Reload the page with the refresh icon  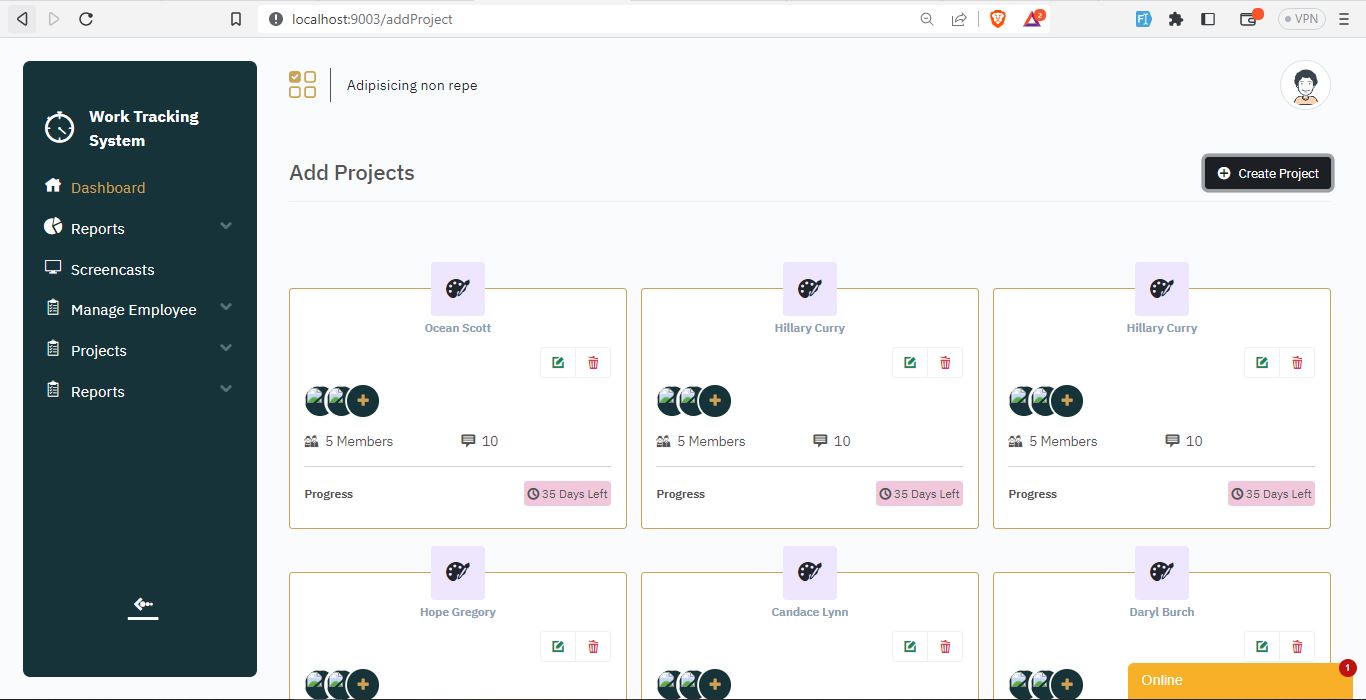86,19
